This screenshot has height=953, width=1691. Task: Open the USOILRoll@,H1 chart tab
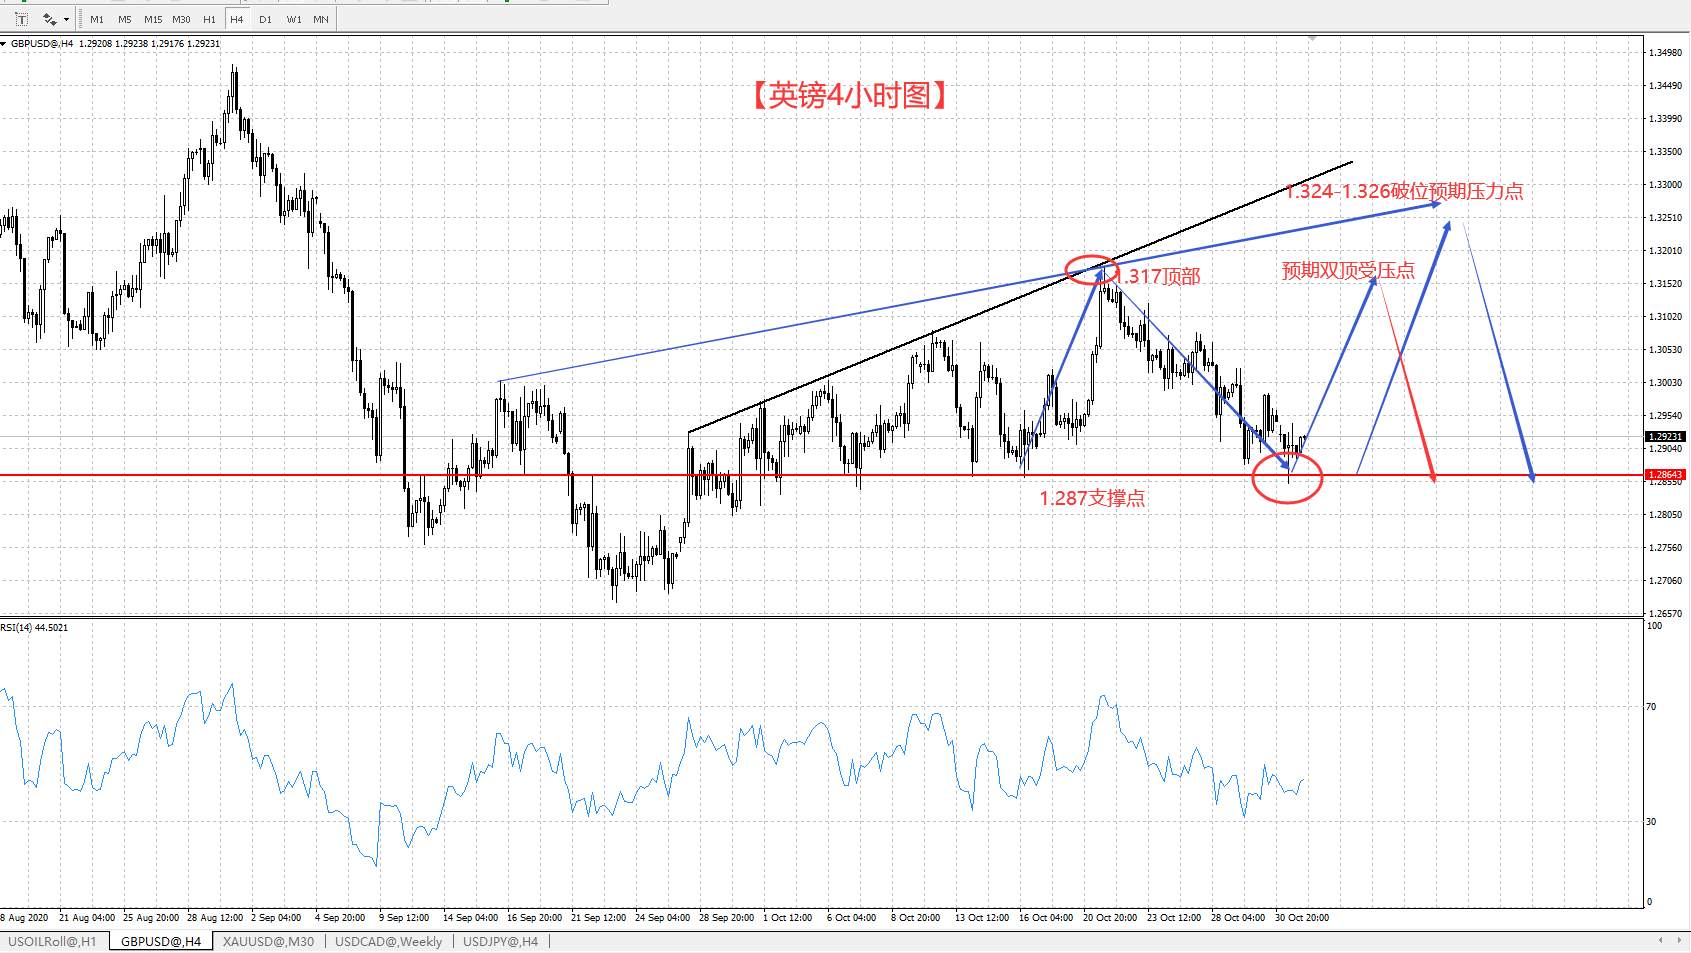[53, 942]
